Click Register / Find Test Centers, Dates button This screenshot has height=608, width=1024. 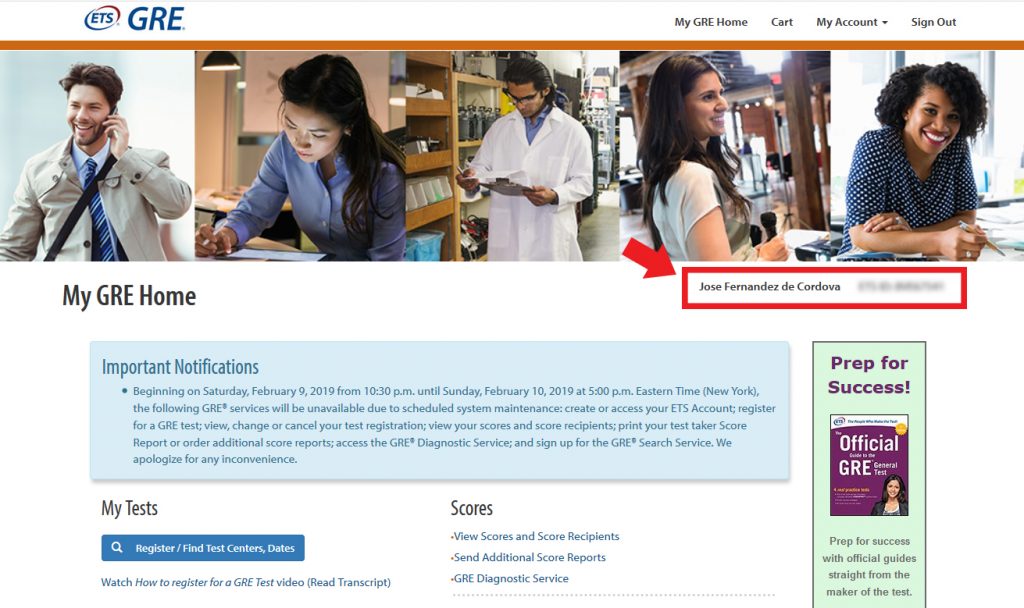pyautogui.click(x=203, y=548)
